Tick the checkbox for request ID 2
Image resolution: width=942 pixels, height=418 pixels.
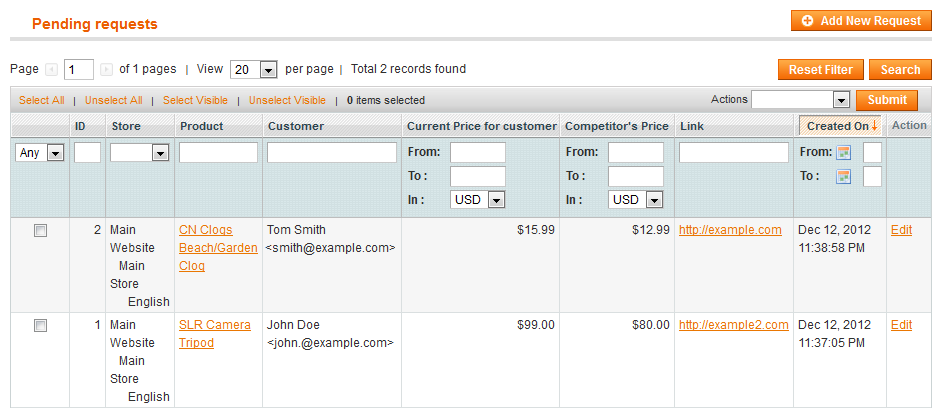pos(40,231)
